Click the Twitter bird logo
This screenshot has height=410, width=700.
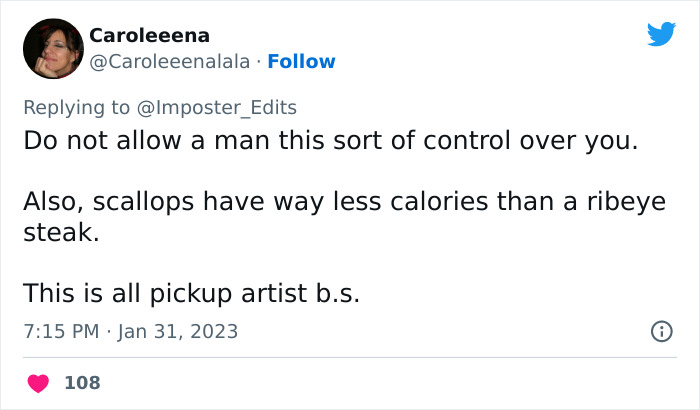(x=661, y=35)
